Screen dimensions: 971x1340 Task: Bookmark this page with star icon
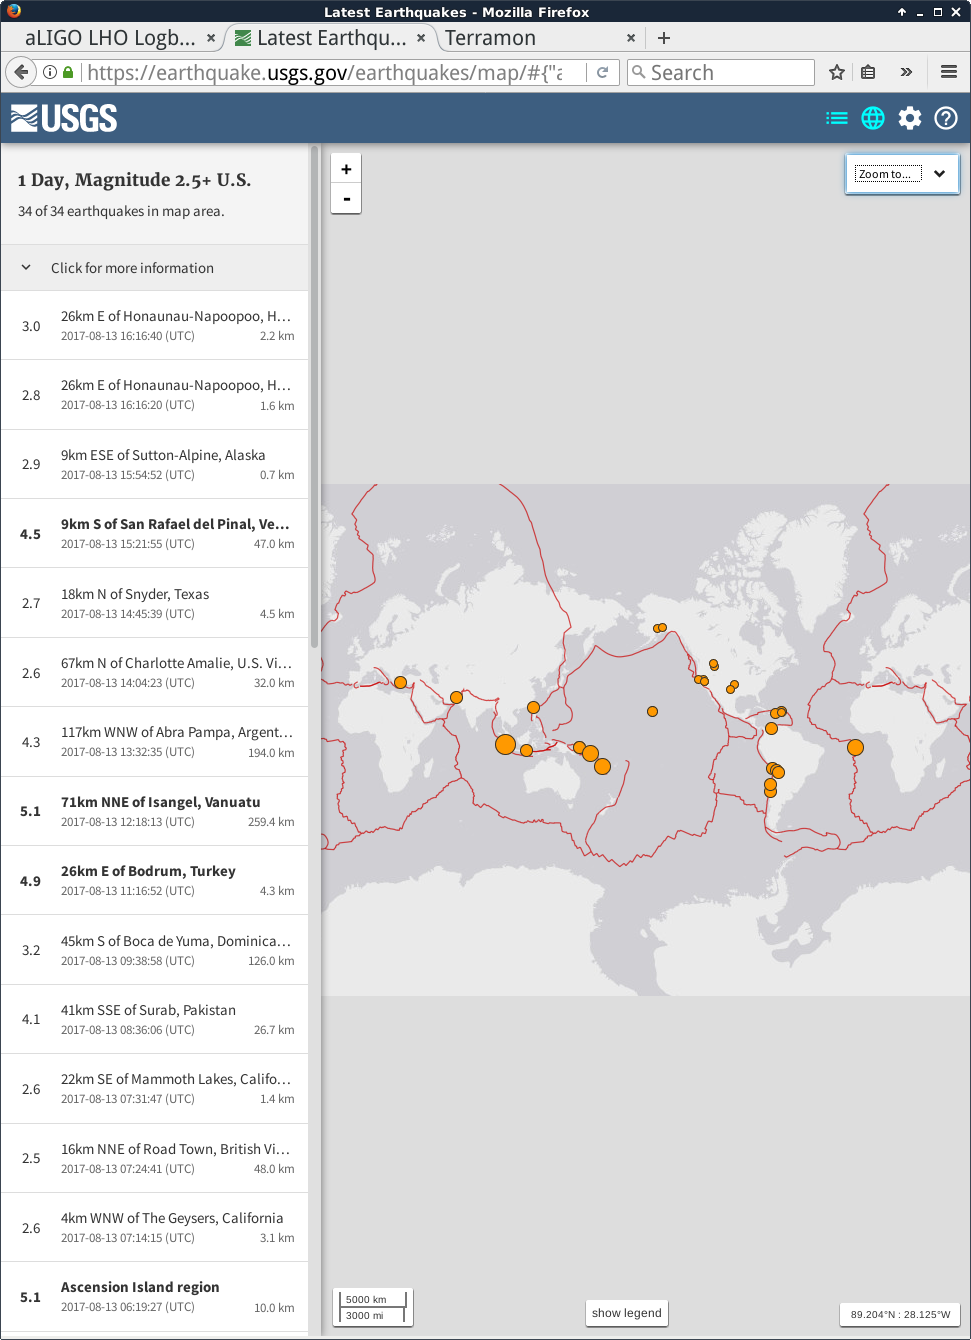tap(837, 72)
